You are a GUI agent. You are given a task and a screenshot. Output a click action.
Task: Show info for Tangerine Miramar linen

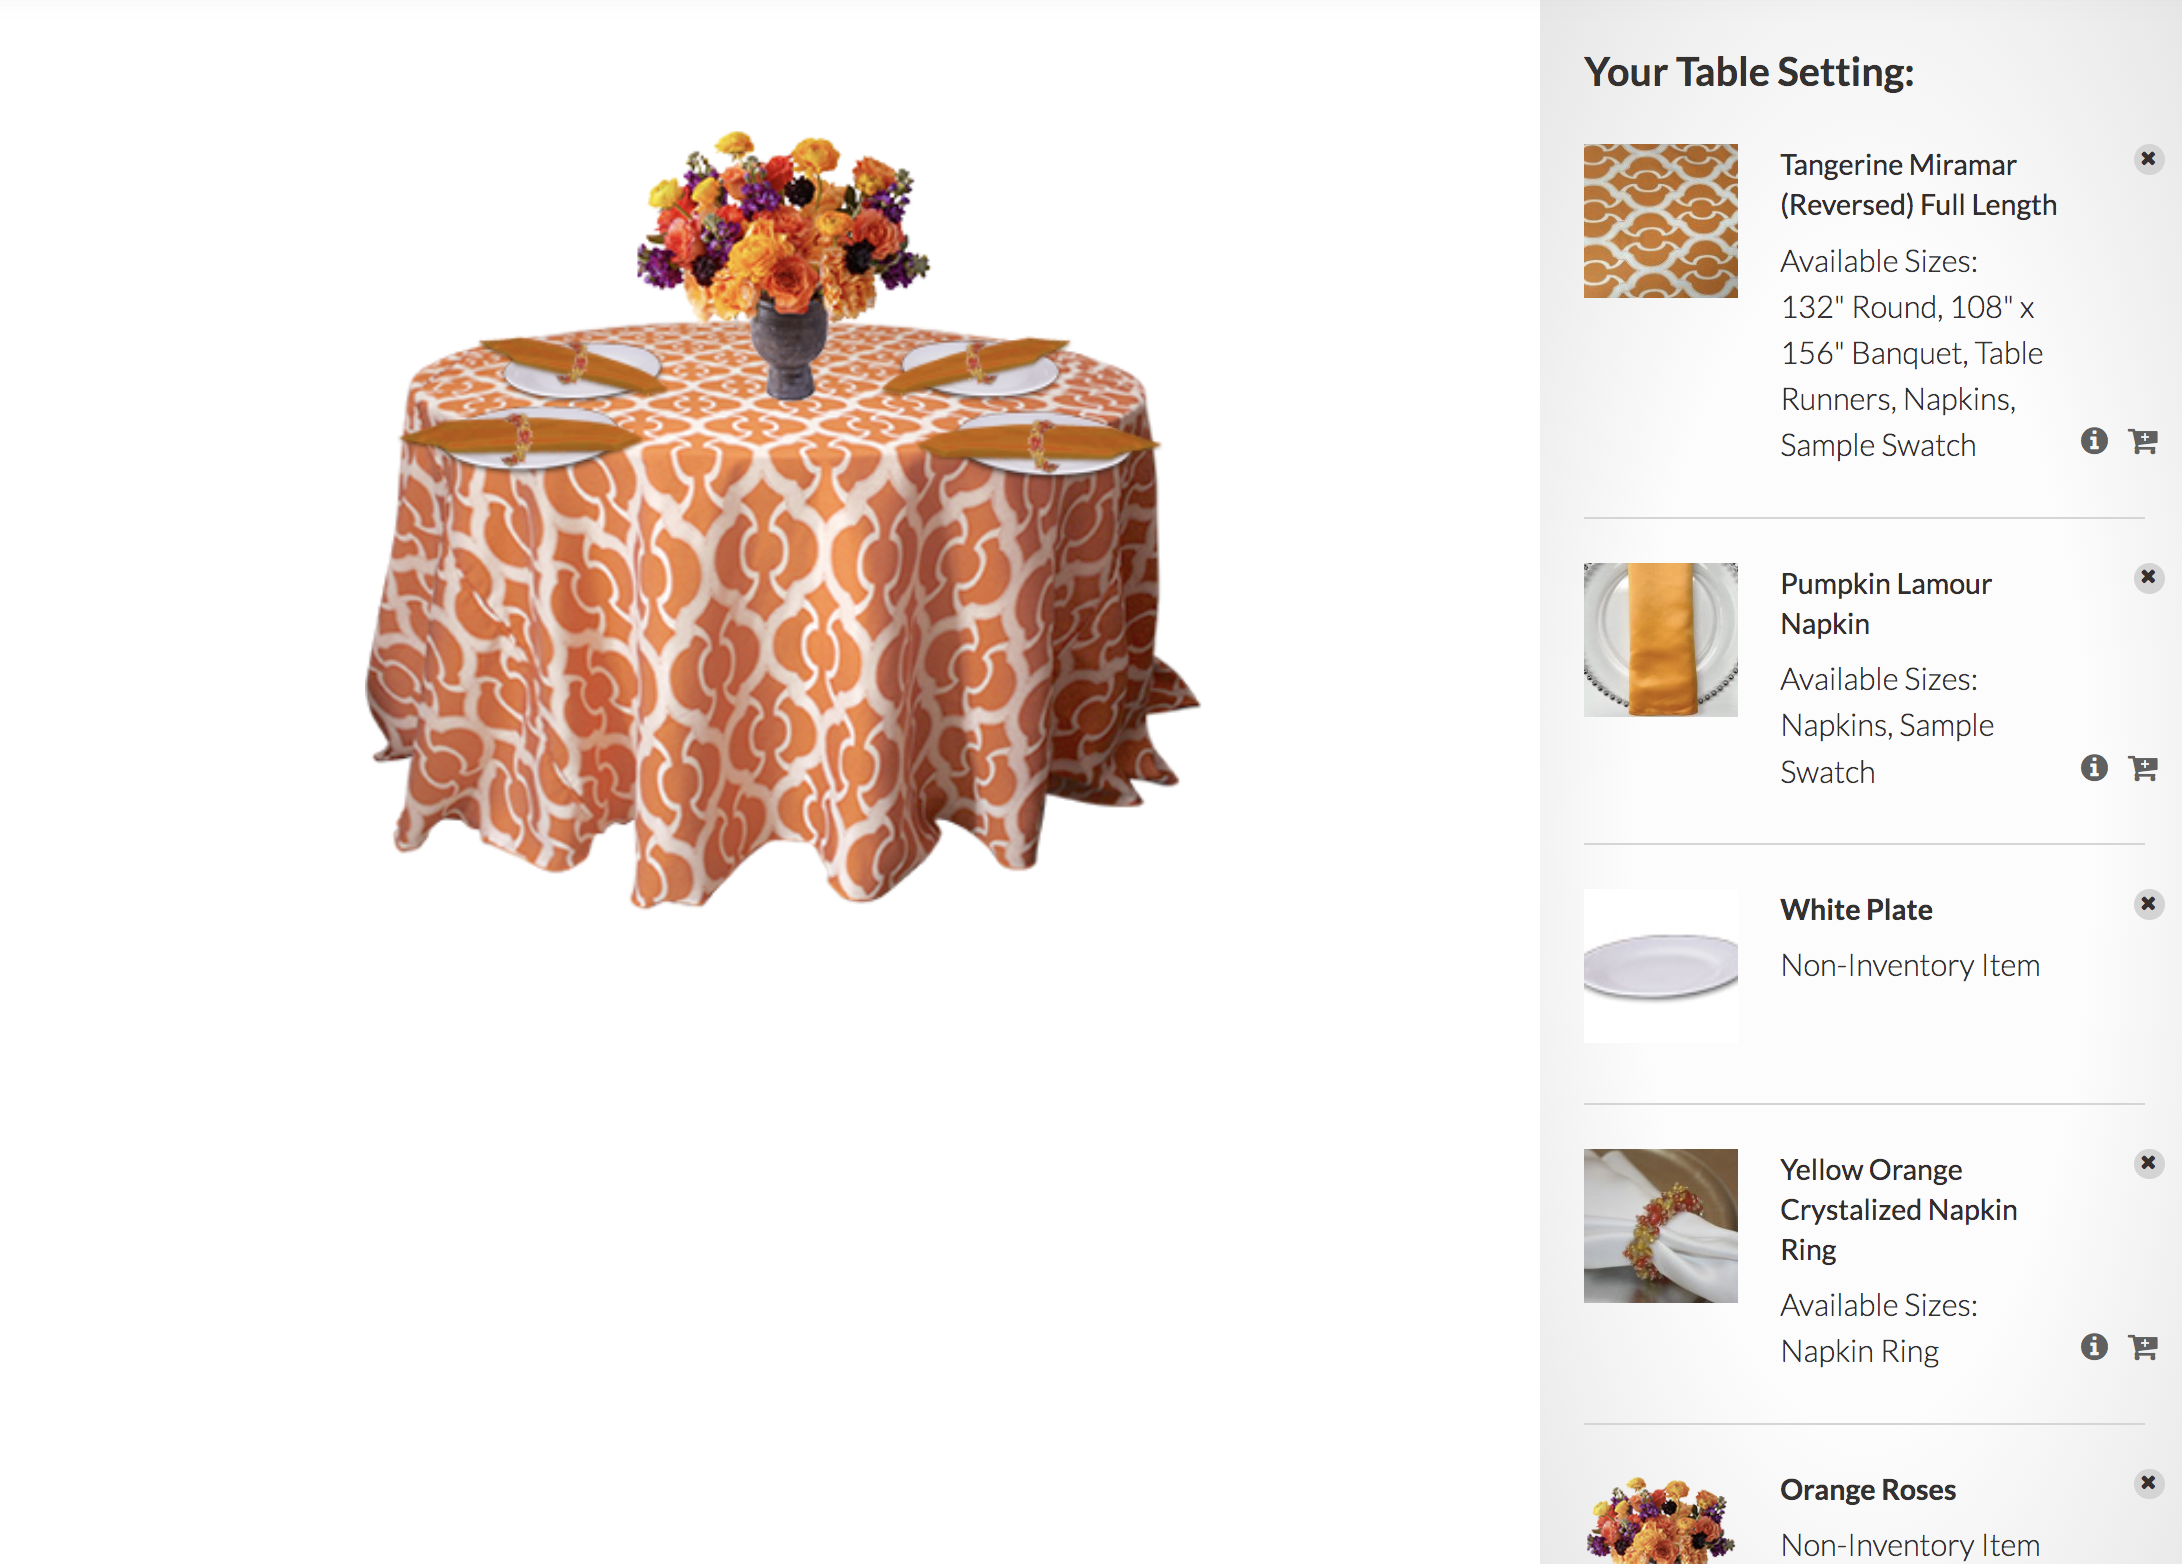[x=2094, y=441]
